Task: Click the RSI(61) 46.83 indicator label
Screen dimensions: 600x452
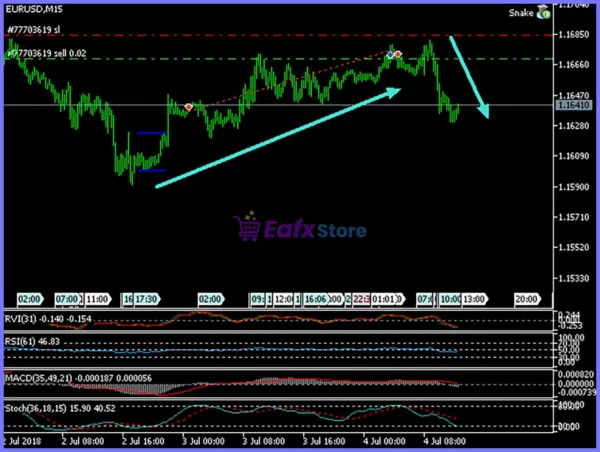Action: tap(33, 341)
